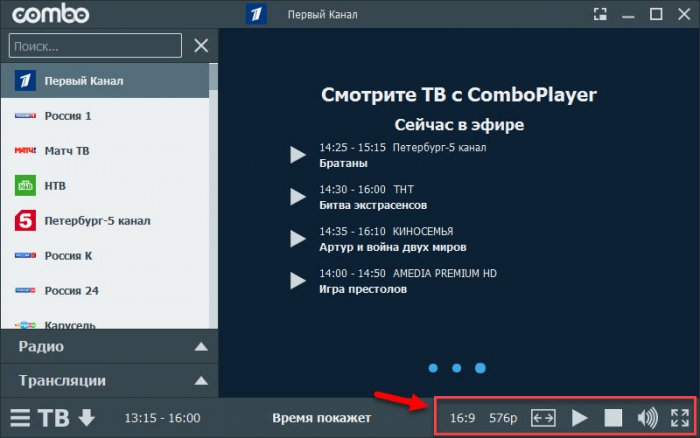The height and width of the screenshot is (438, 700).
Task: Click the TB channel list button
Action: pyautogui.click(x=54, y=418)
